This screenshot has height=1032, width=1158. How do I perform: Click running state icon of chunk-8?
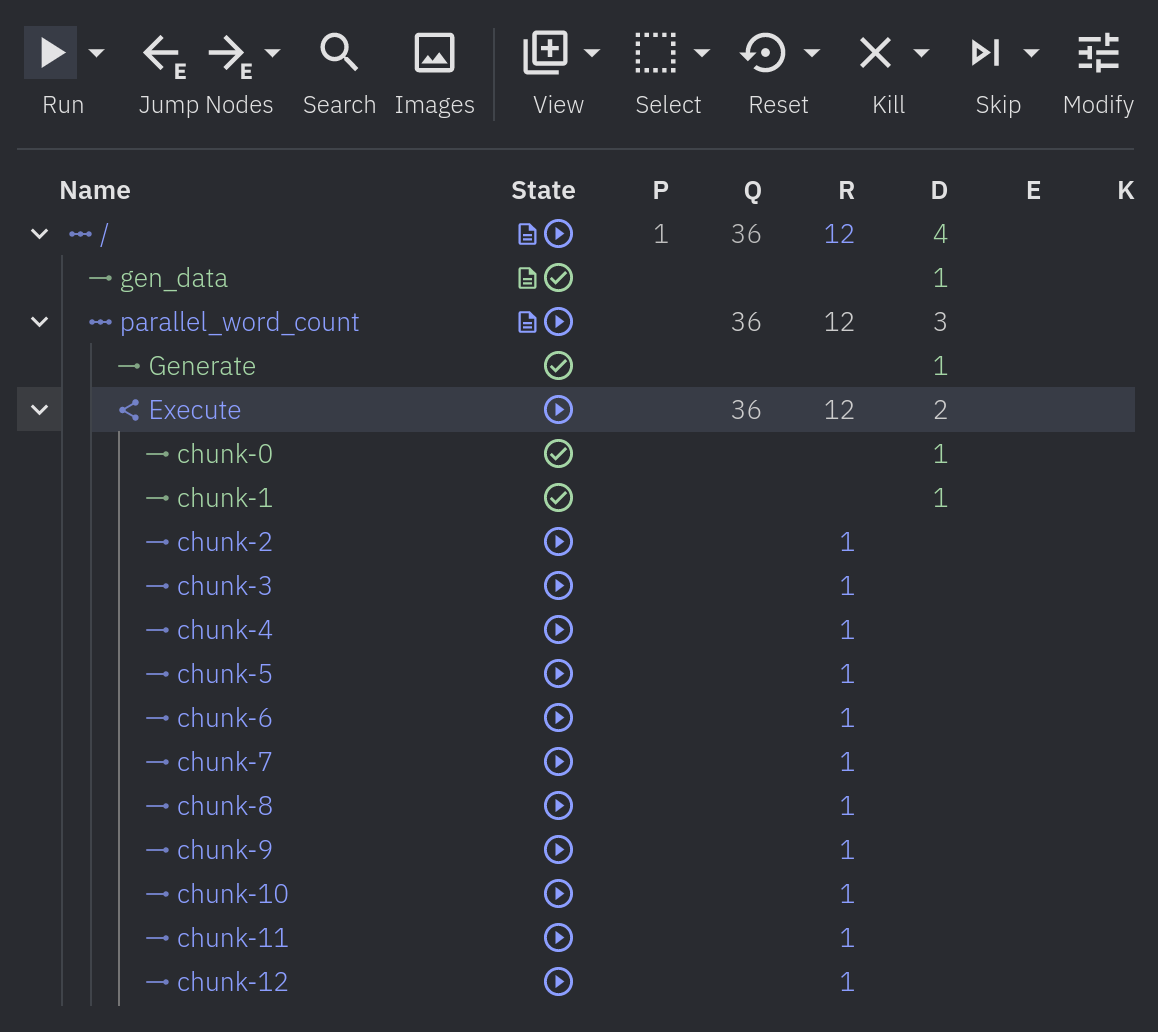coord(558,806)
